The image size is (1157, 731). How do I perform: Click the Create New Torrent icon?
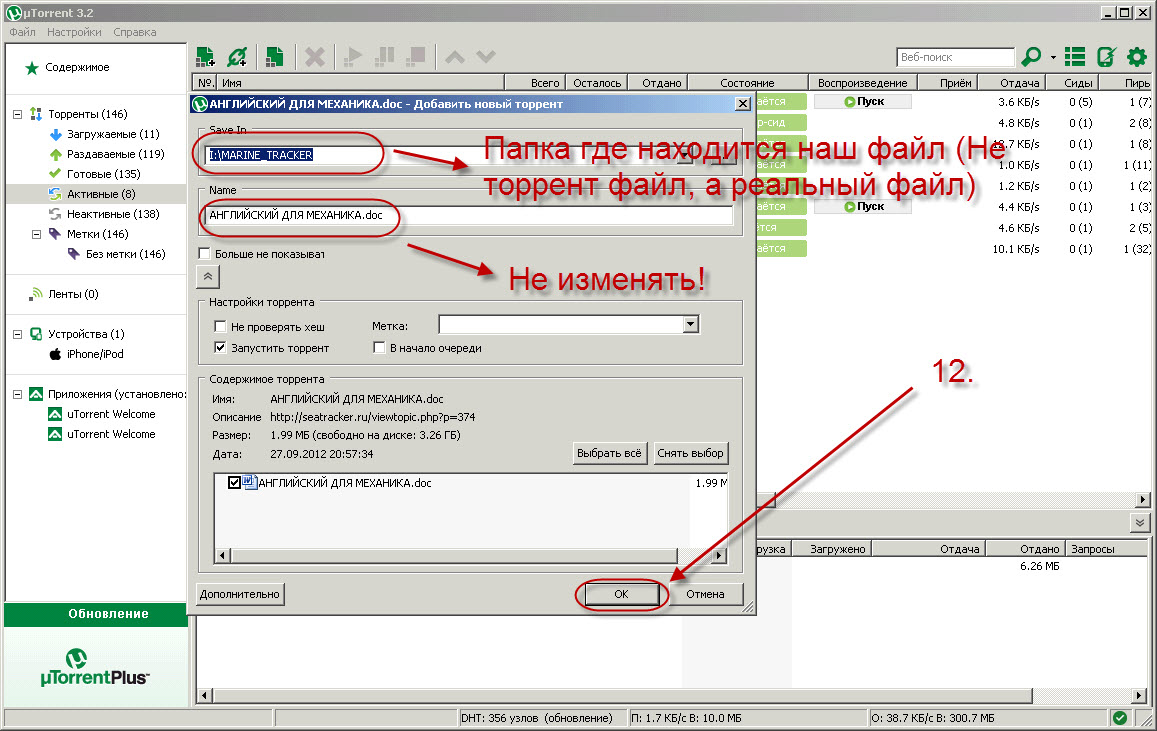point(273,57)
